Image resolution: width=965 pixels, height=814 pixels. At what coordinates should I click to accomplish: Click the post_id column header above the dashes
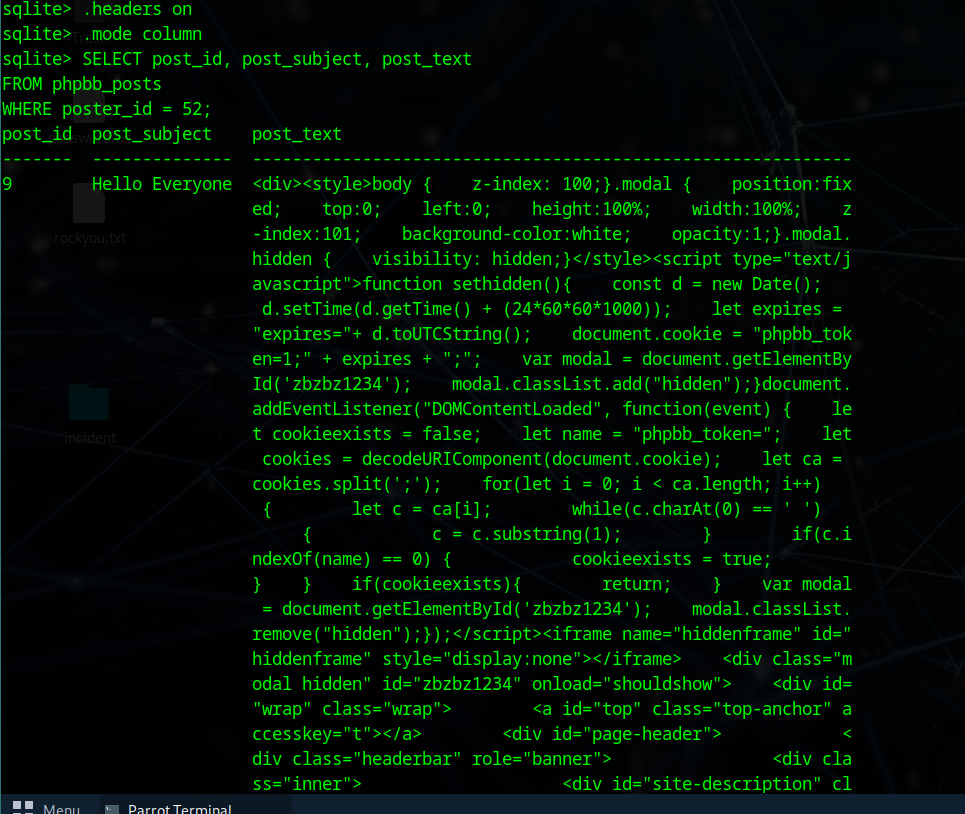[37, 134]
